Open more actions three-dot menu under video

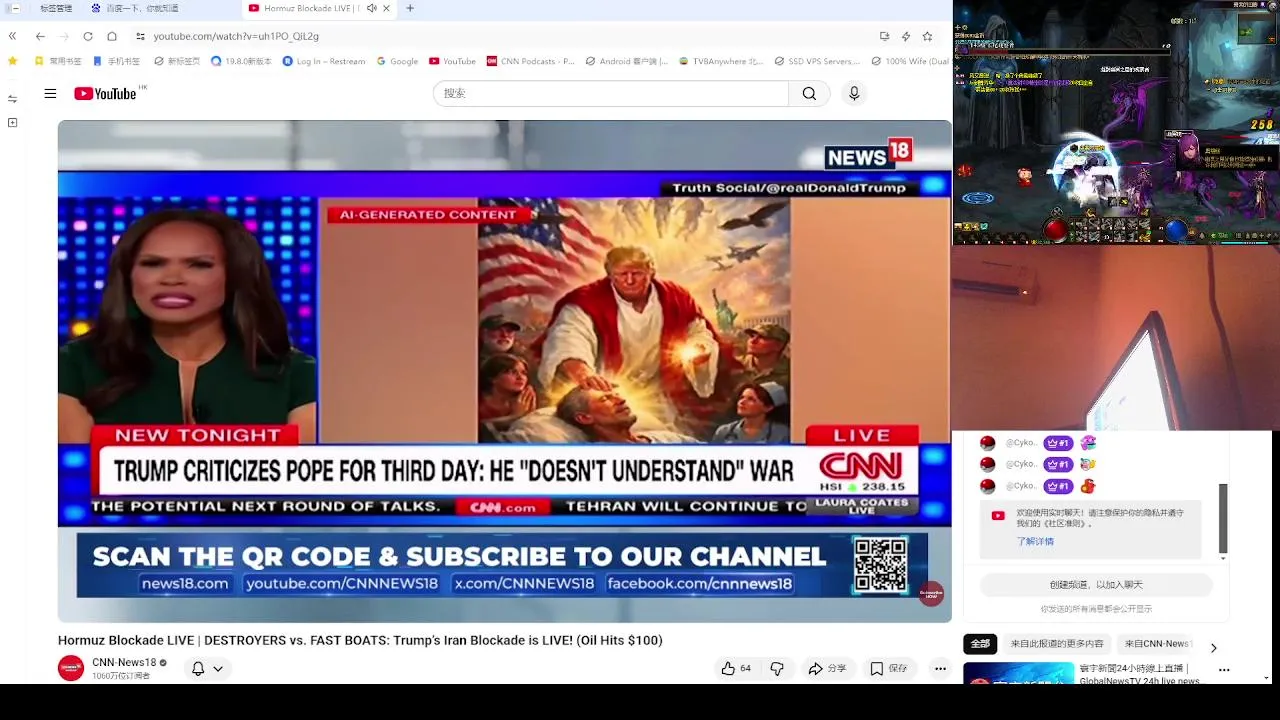(940, 669)
